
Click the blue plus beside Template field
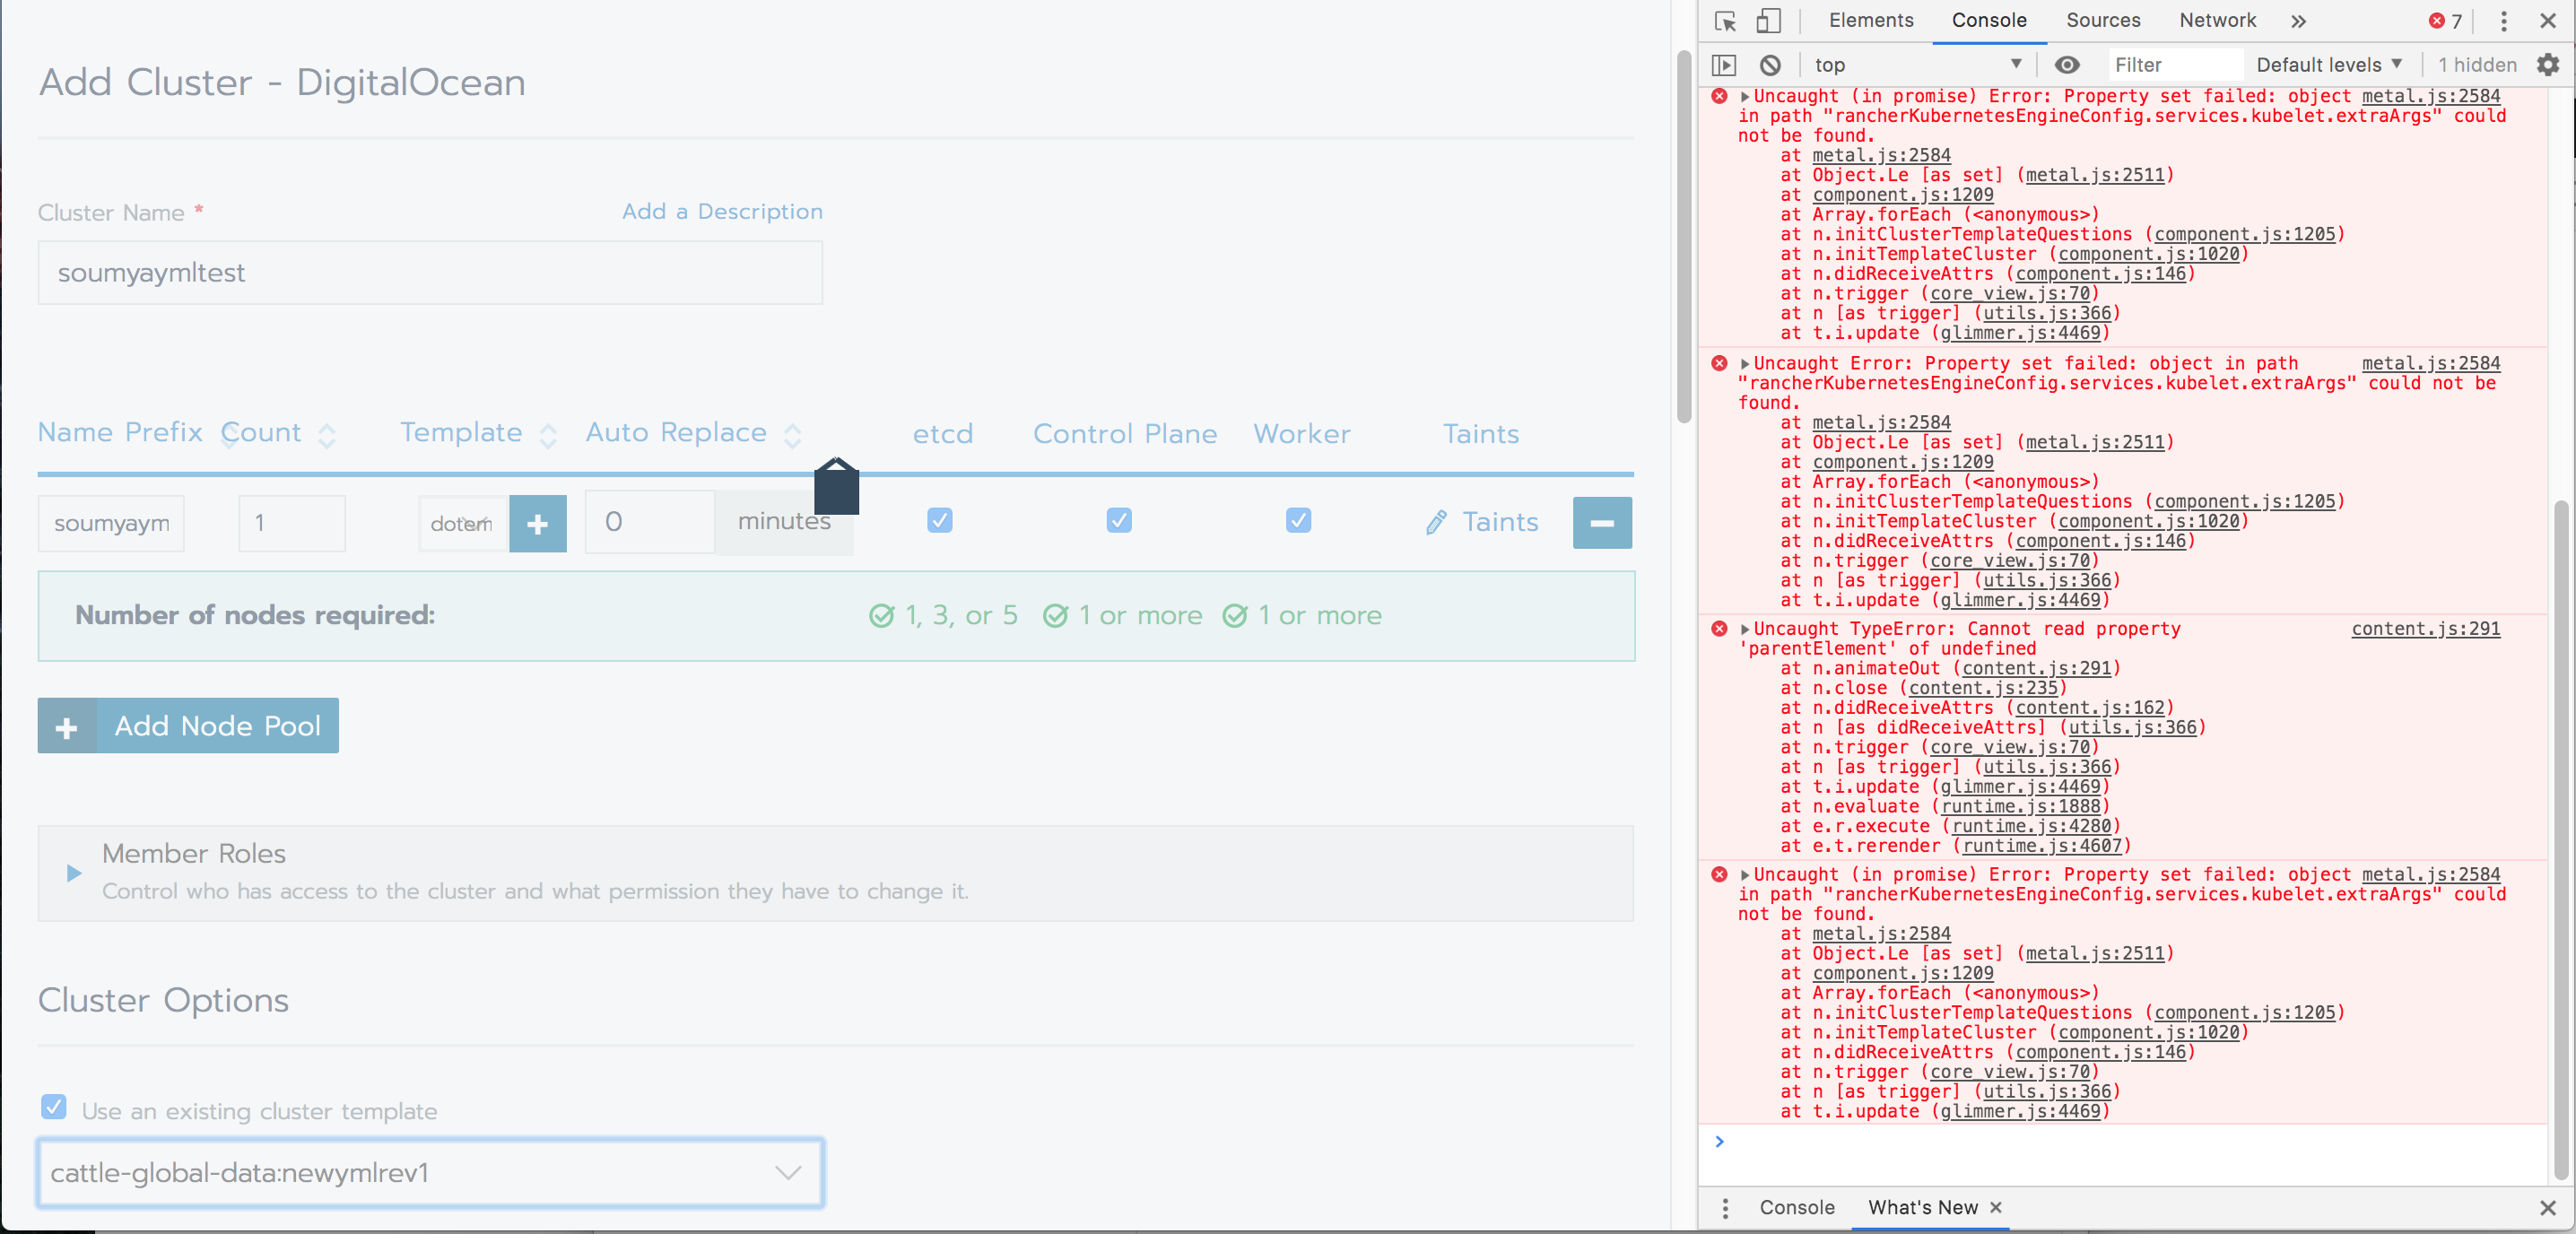537,523
